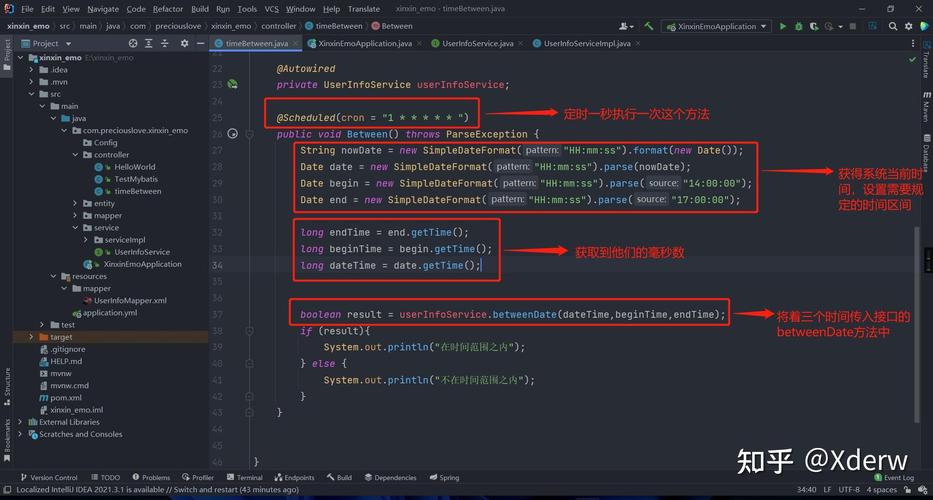This screenshot has height=500, width=933.
Task: Open Search Everywhere magnifier icon
Action: coord(893,26)
